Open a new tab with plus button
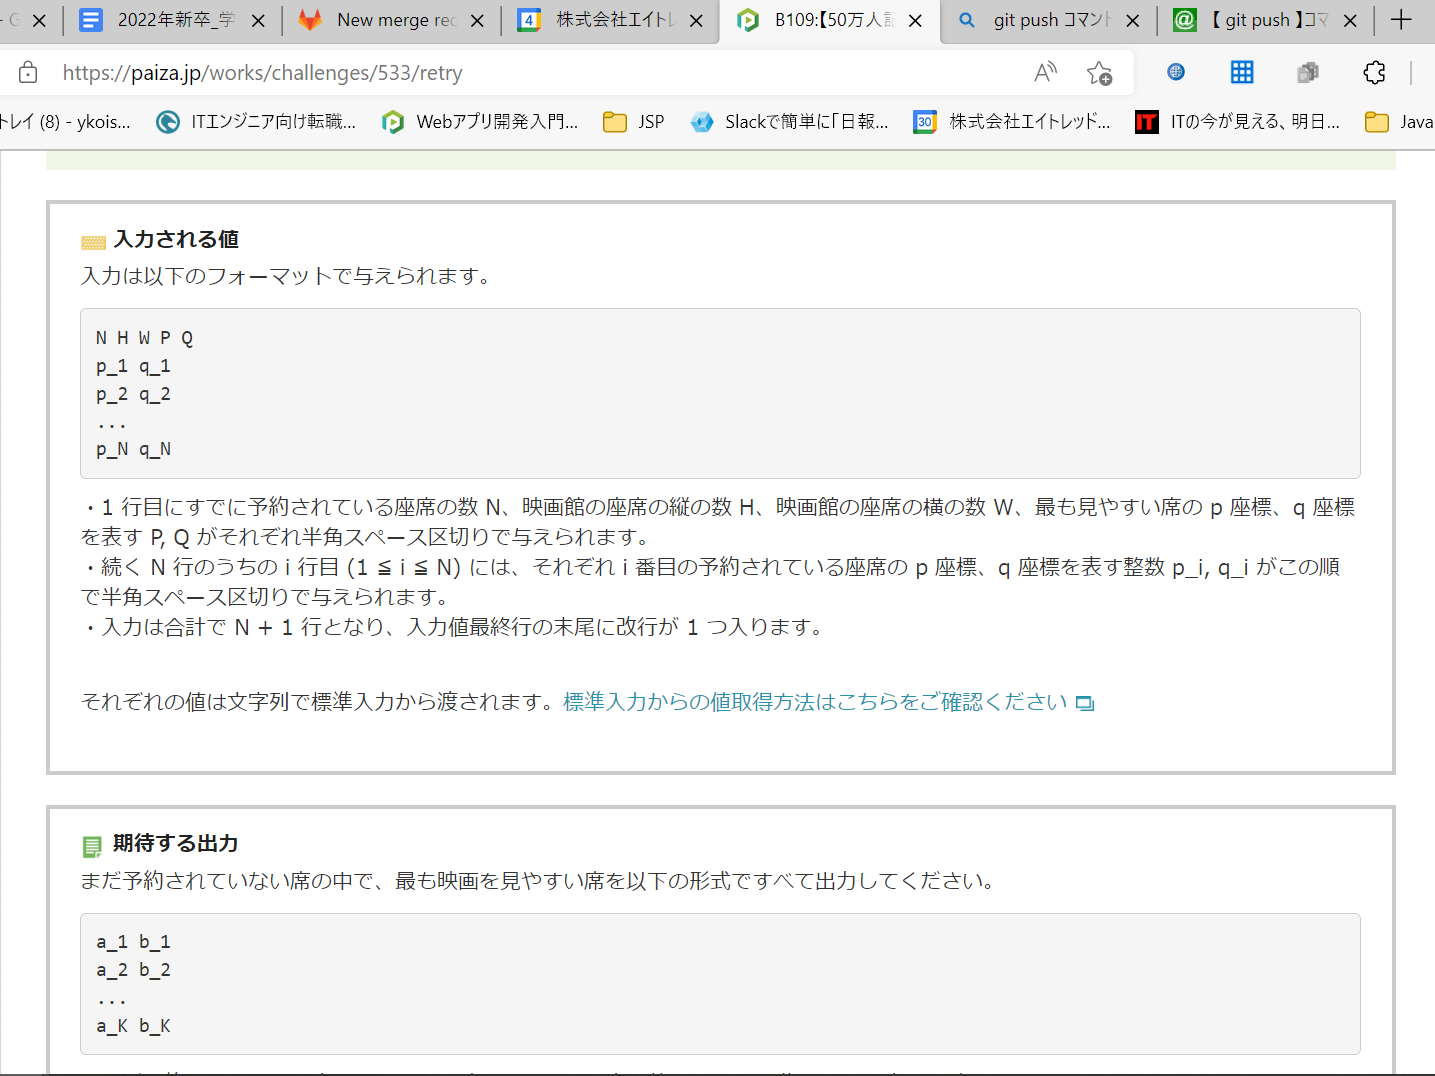 pyautogui.click(x=1401, y=20)
